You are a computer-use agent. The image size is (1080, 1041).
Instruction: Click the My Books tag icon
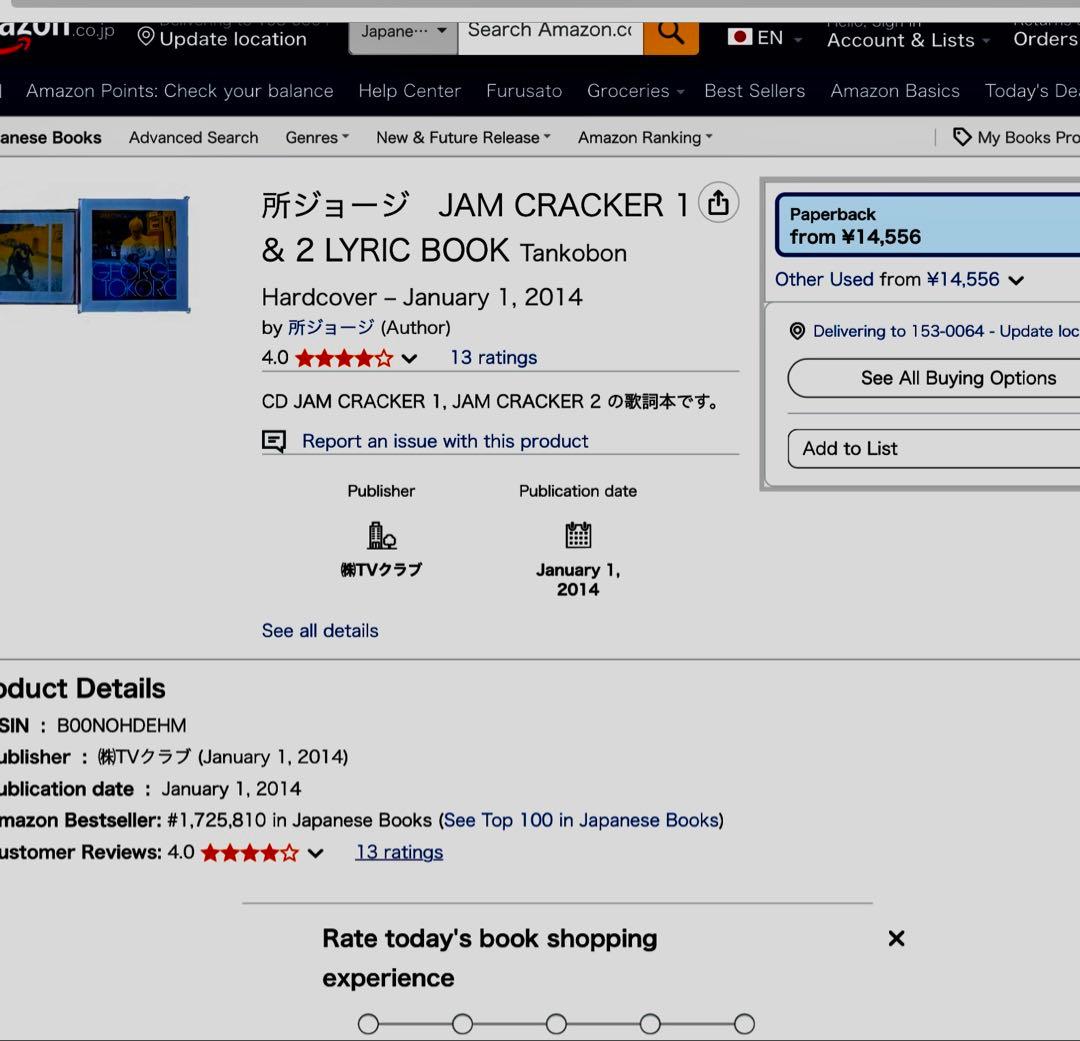962,137
